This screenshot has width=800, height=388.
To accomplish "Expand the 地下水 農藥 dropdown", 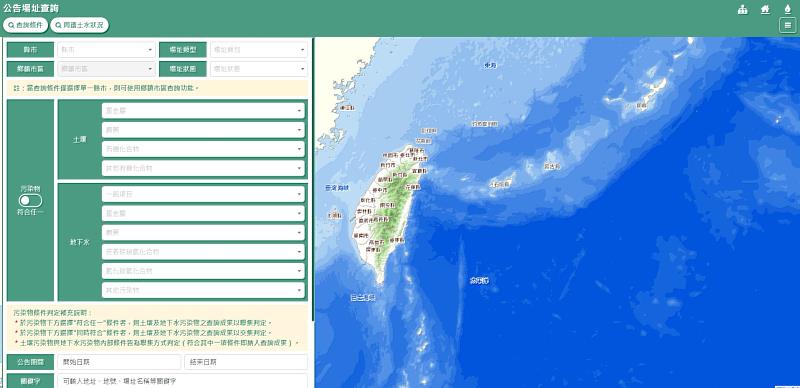I will [x=203, y=232].
